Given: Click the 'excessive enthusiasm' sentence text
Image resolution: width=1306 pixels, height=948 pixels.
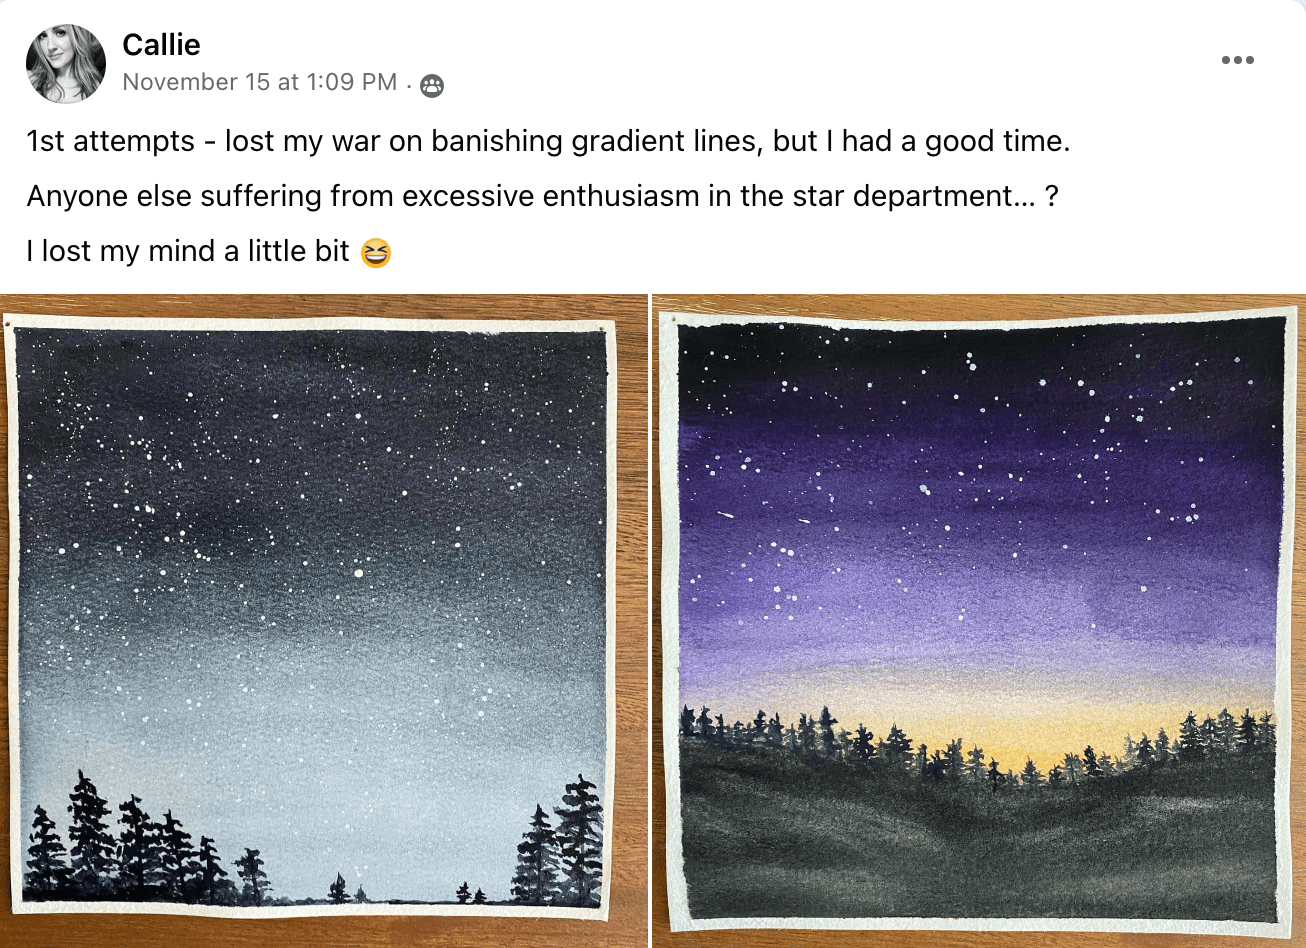Looking at the screenshot, I should pos(543,196).
